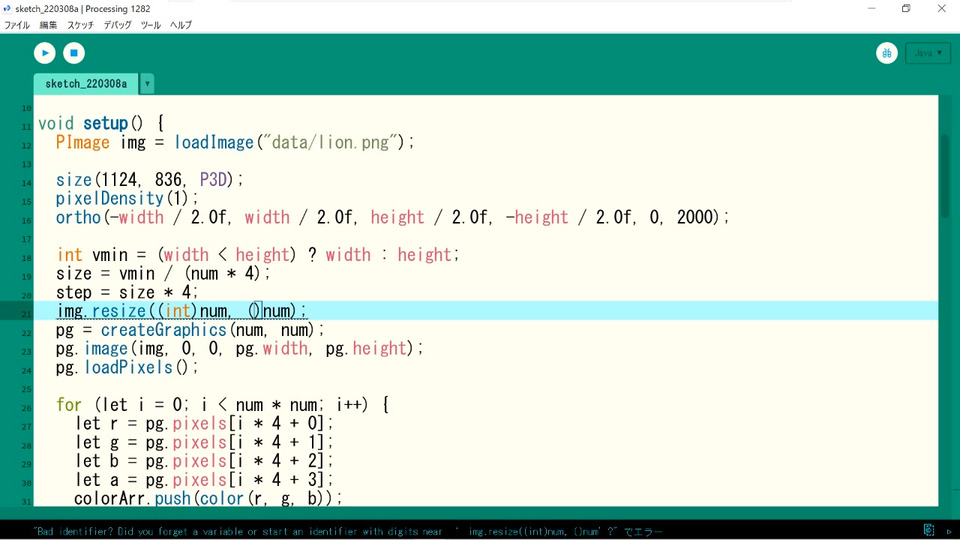Run the sketch with the play button
Screen dimensions: 960x540
45,53
